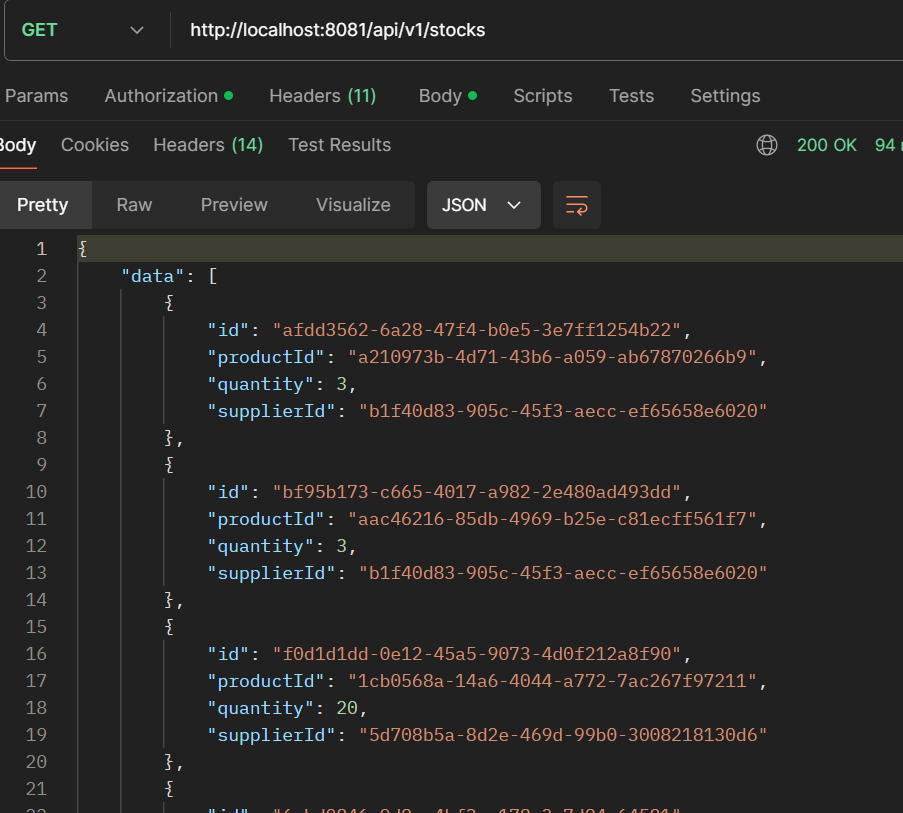Image resolution: width=903 pixels, height=813 pixels.
Task: Select the Visualize view
Action: pyautogui.click(x=353, y=205)
